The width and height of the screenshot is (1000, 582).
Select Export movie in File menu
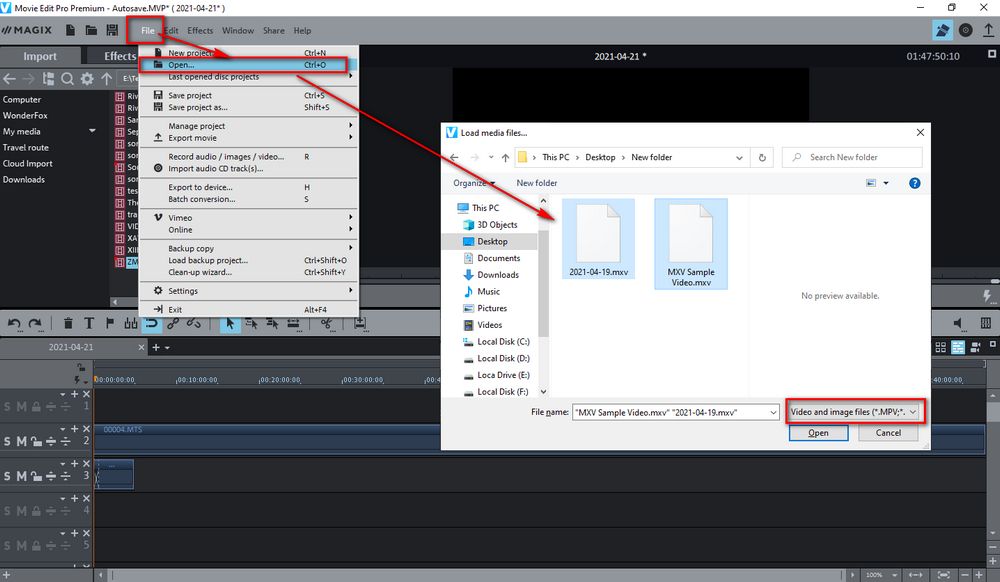248,138
